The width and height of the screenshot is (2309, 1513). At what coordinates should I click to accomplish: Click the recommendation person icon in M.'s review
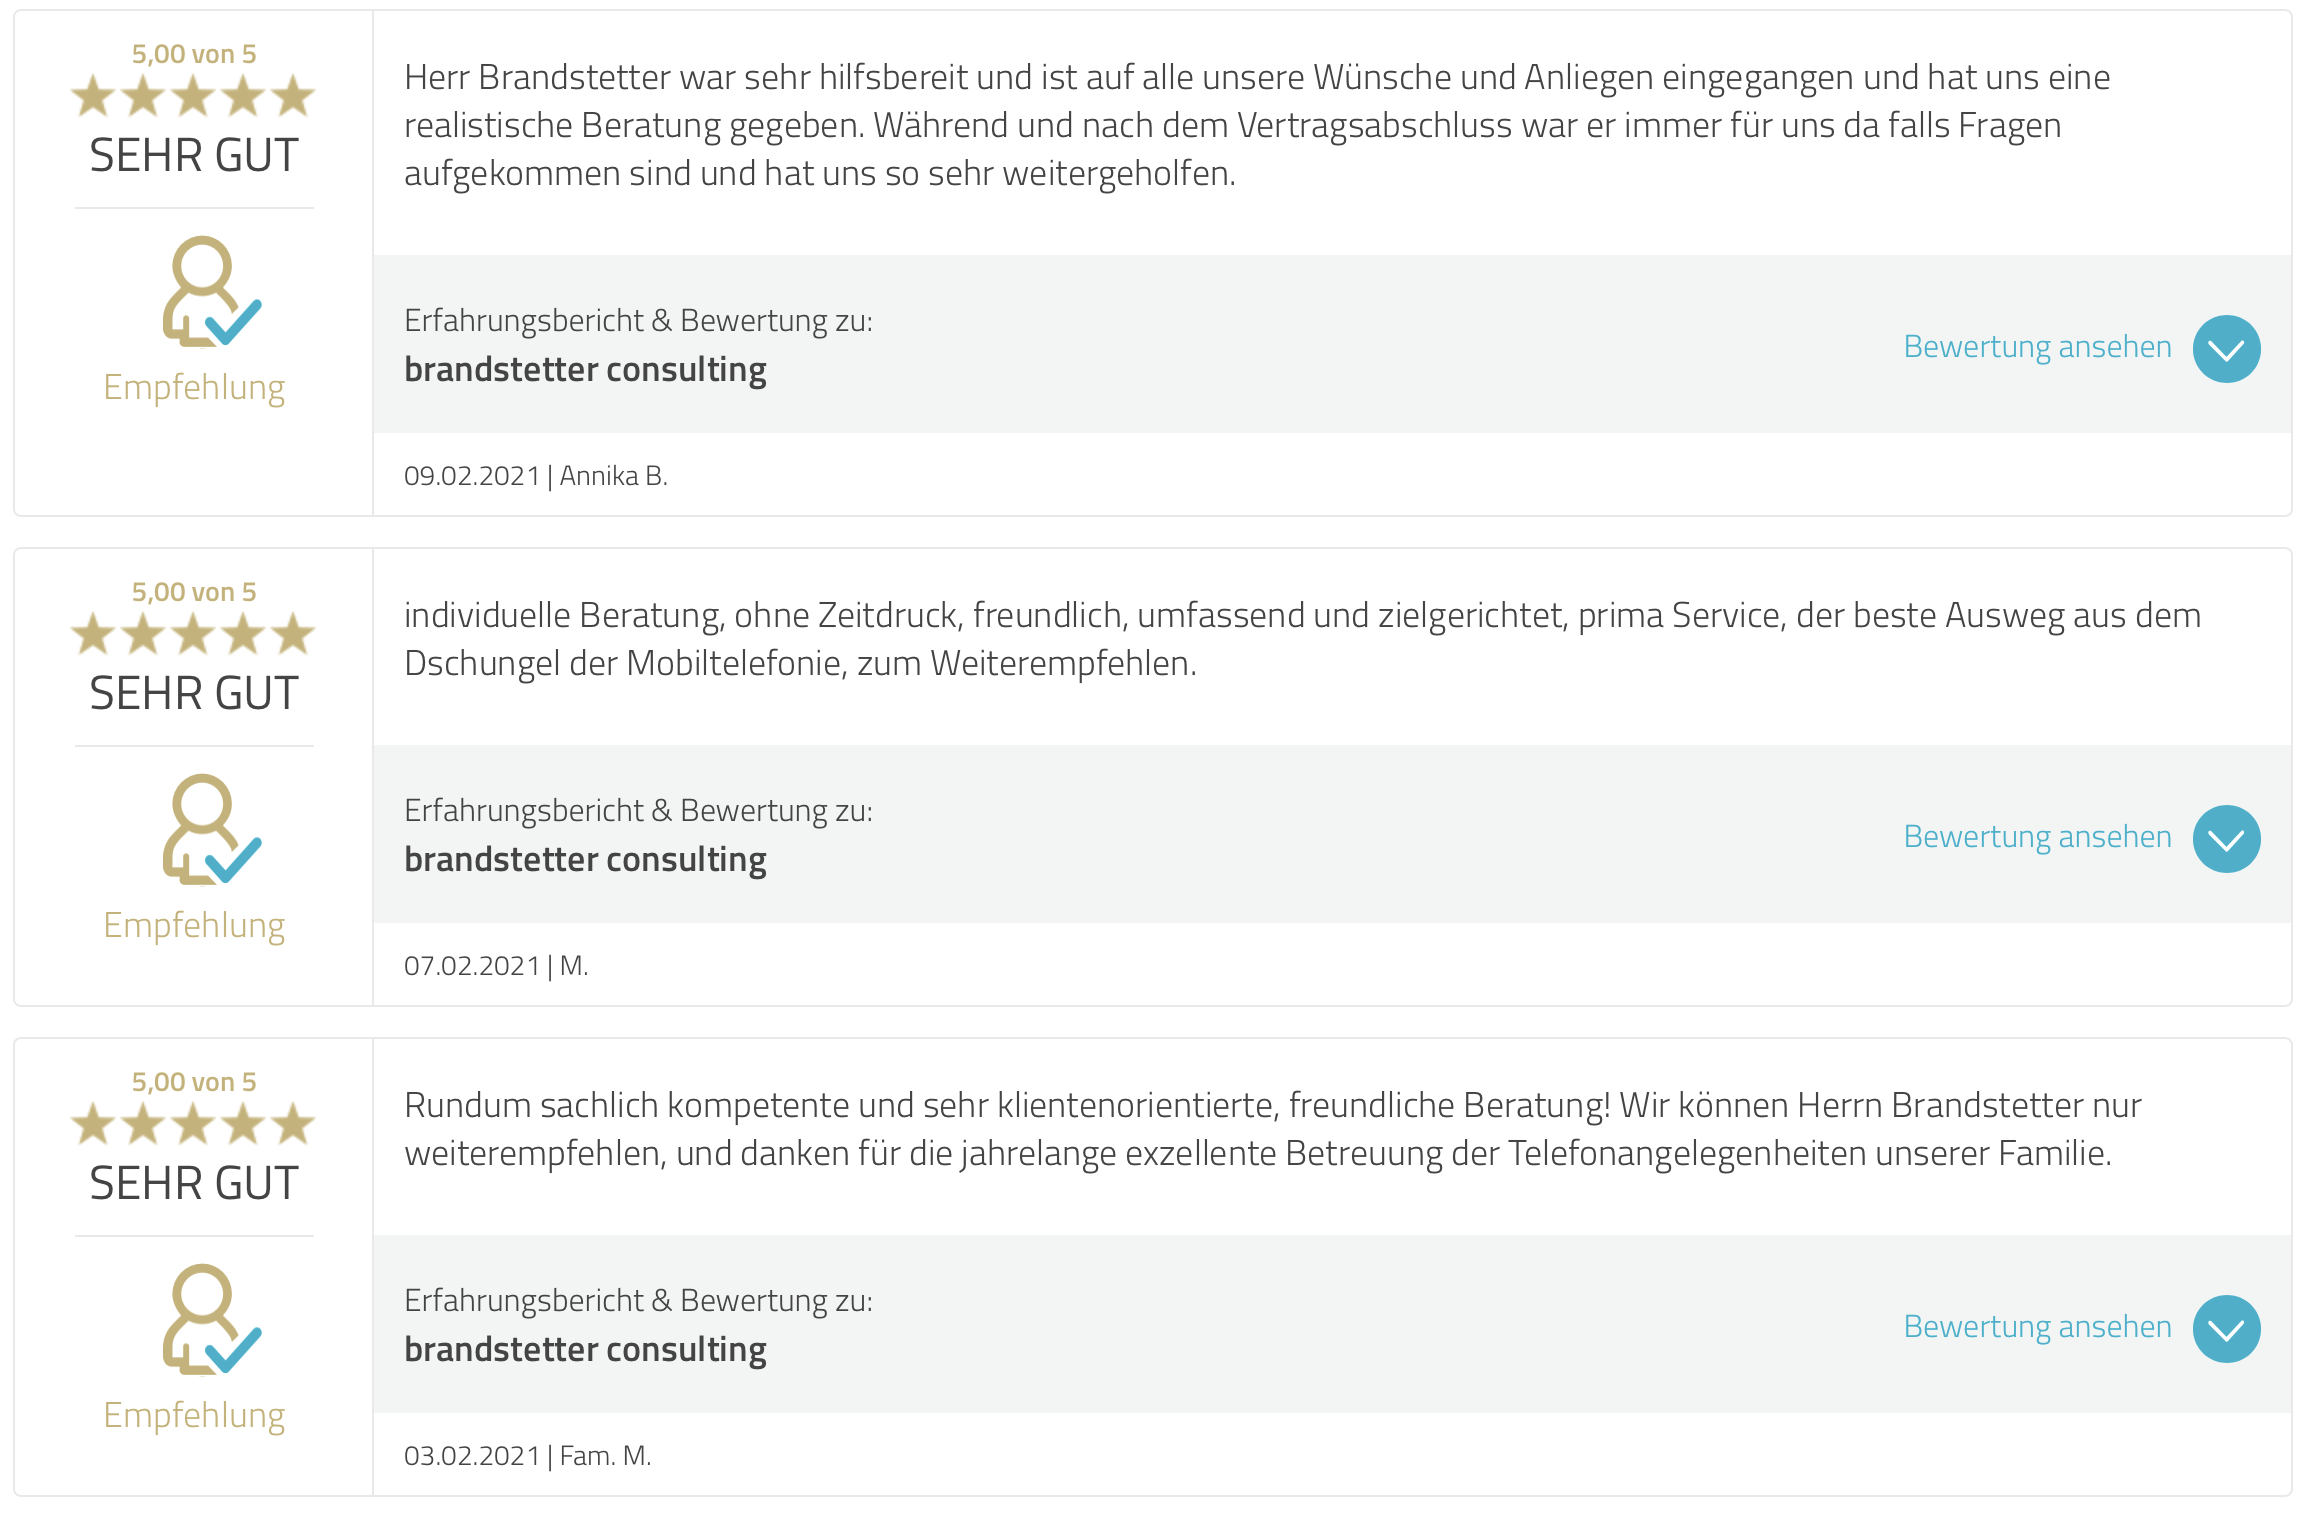click(211, 829)
